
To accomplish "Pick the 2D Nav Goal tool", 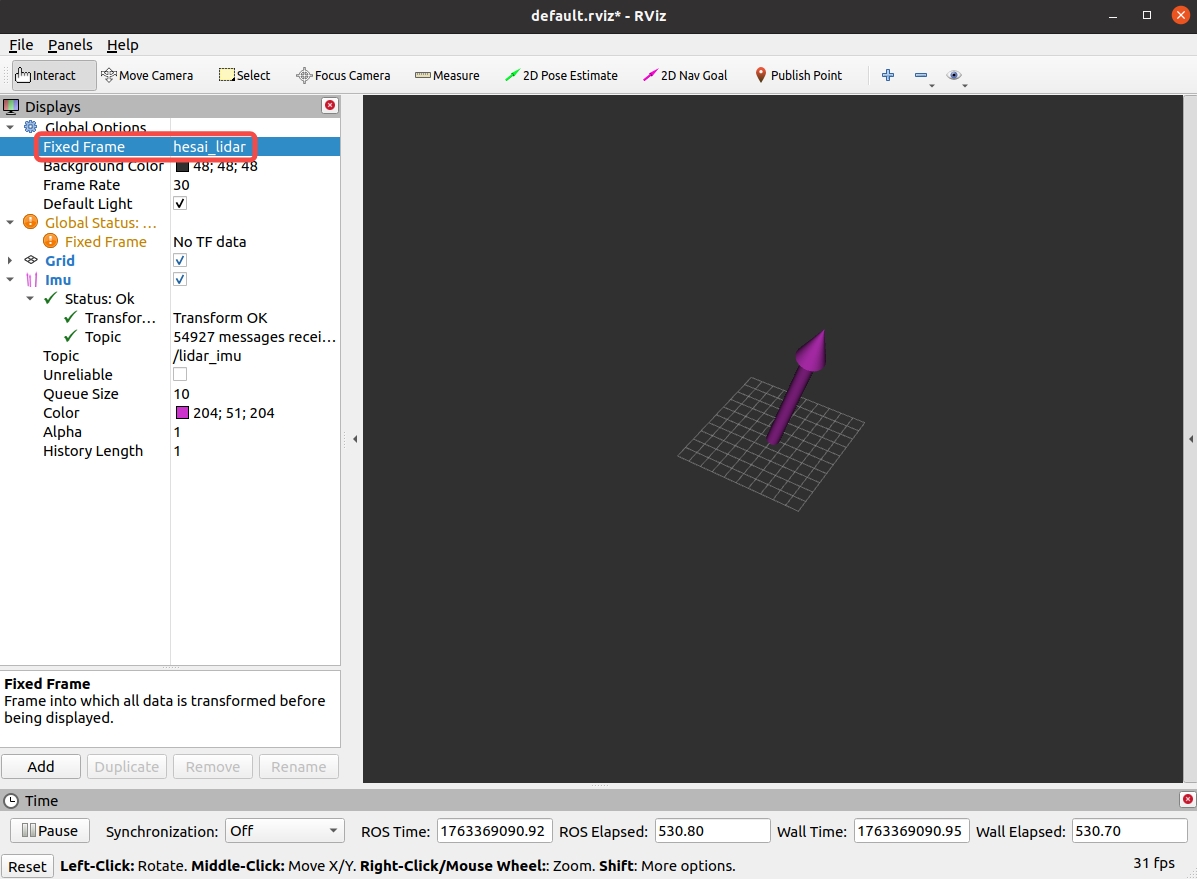I will (x=685, y=75).
